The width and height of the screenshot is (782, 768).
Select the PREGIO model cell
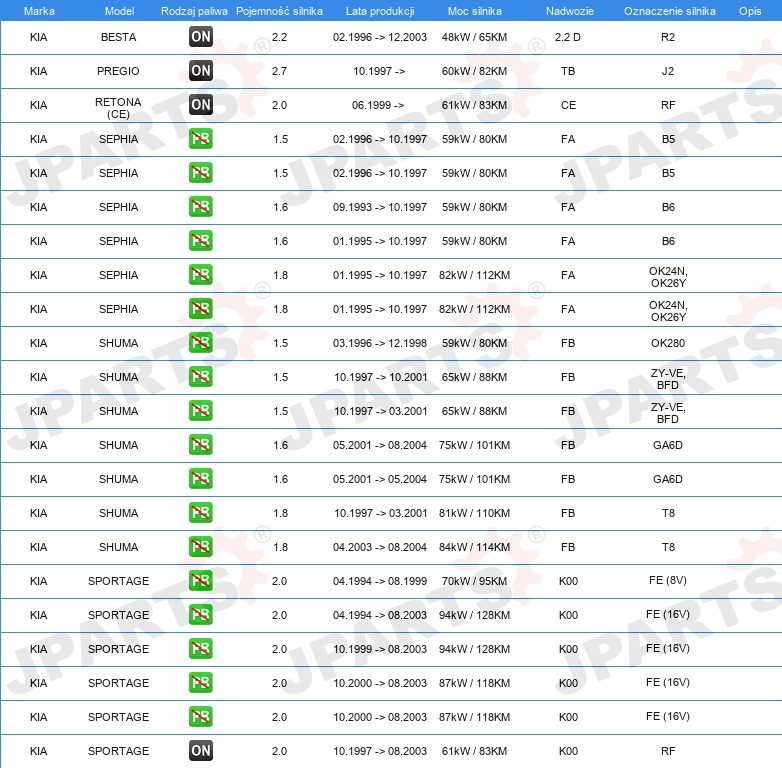(118, 71)
